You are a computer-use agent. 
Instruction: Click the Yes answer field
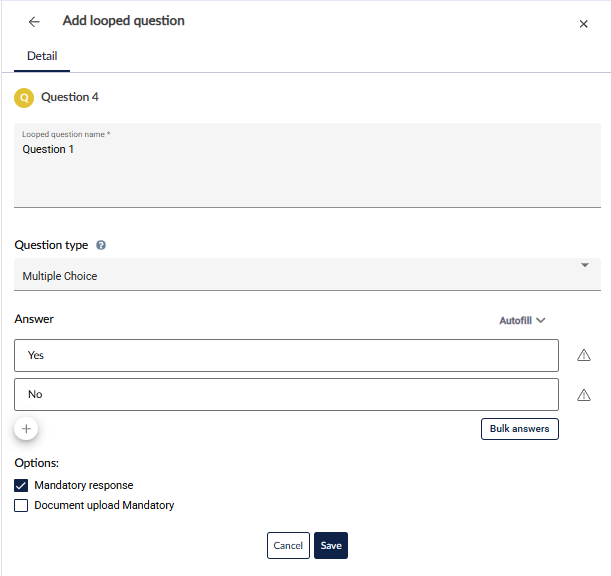[286, 355]
